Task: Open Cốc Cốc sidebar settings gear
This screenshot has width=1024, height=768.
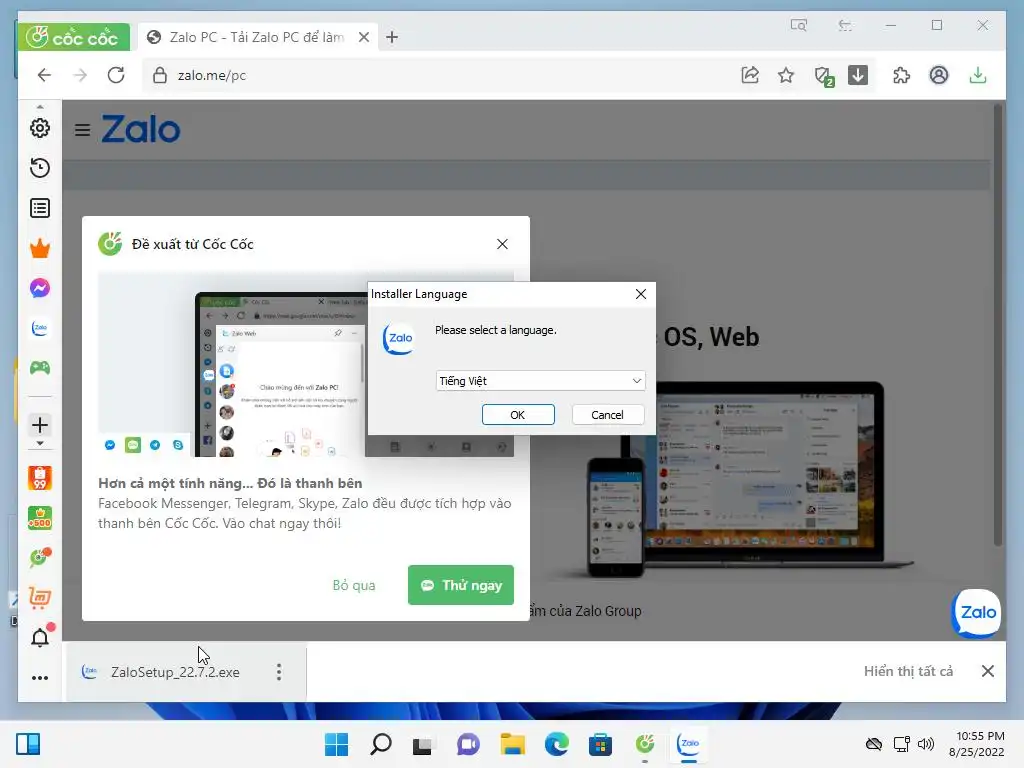Action: coord(40,128)
